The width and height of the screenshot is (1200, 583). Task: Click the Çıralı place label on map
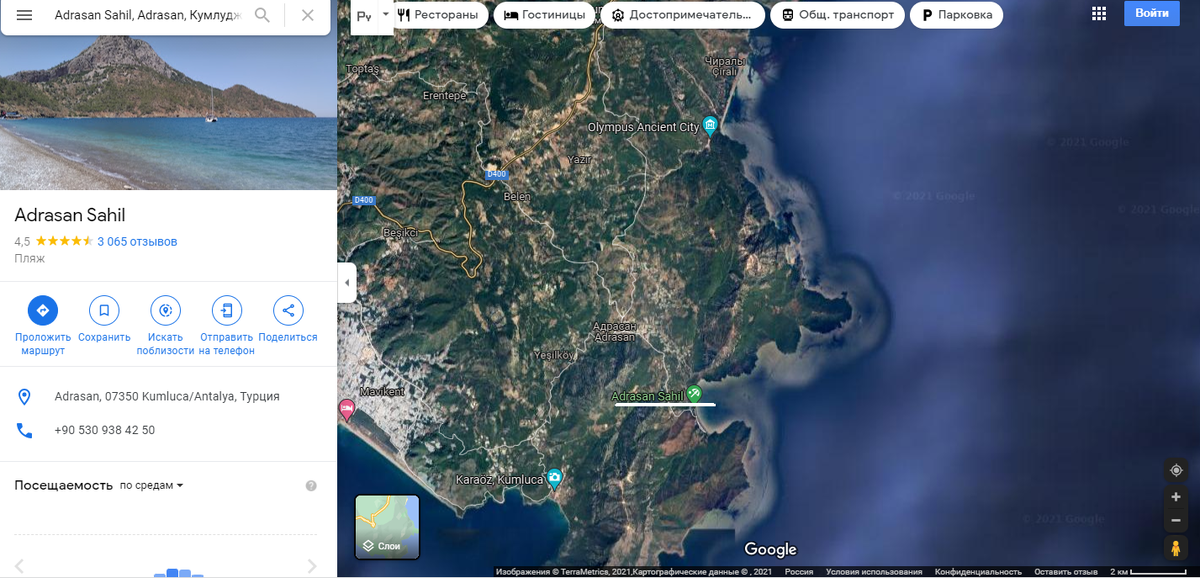tap(725, 65)
